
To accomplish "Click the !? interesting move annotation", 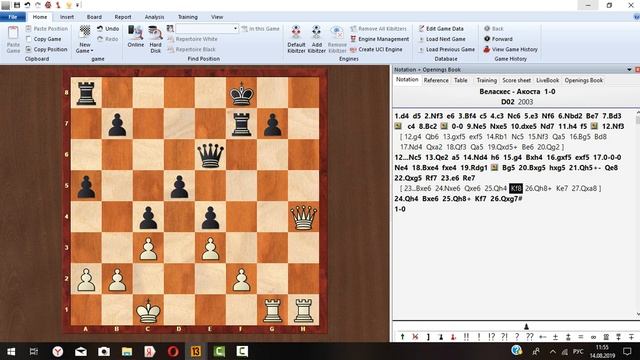I will [x=491, y=337].
